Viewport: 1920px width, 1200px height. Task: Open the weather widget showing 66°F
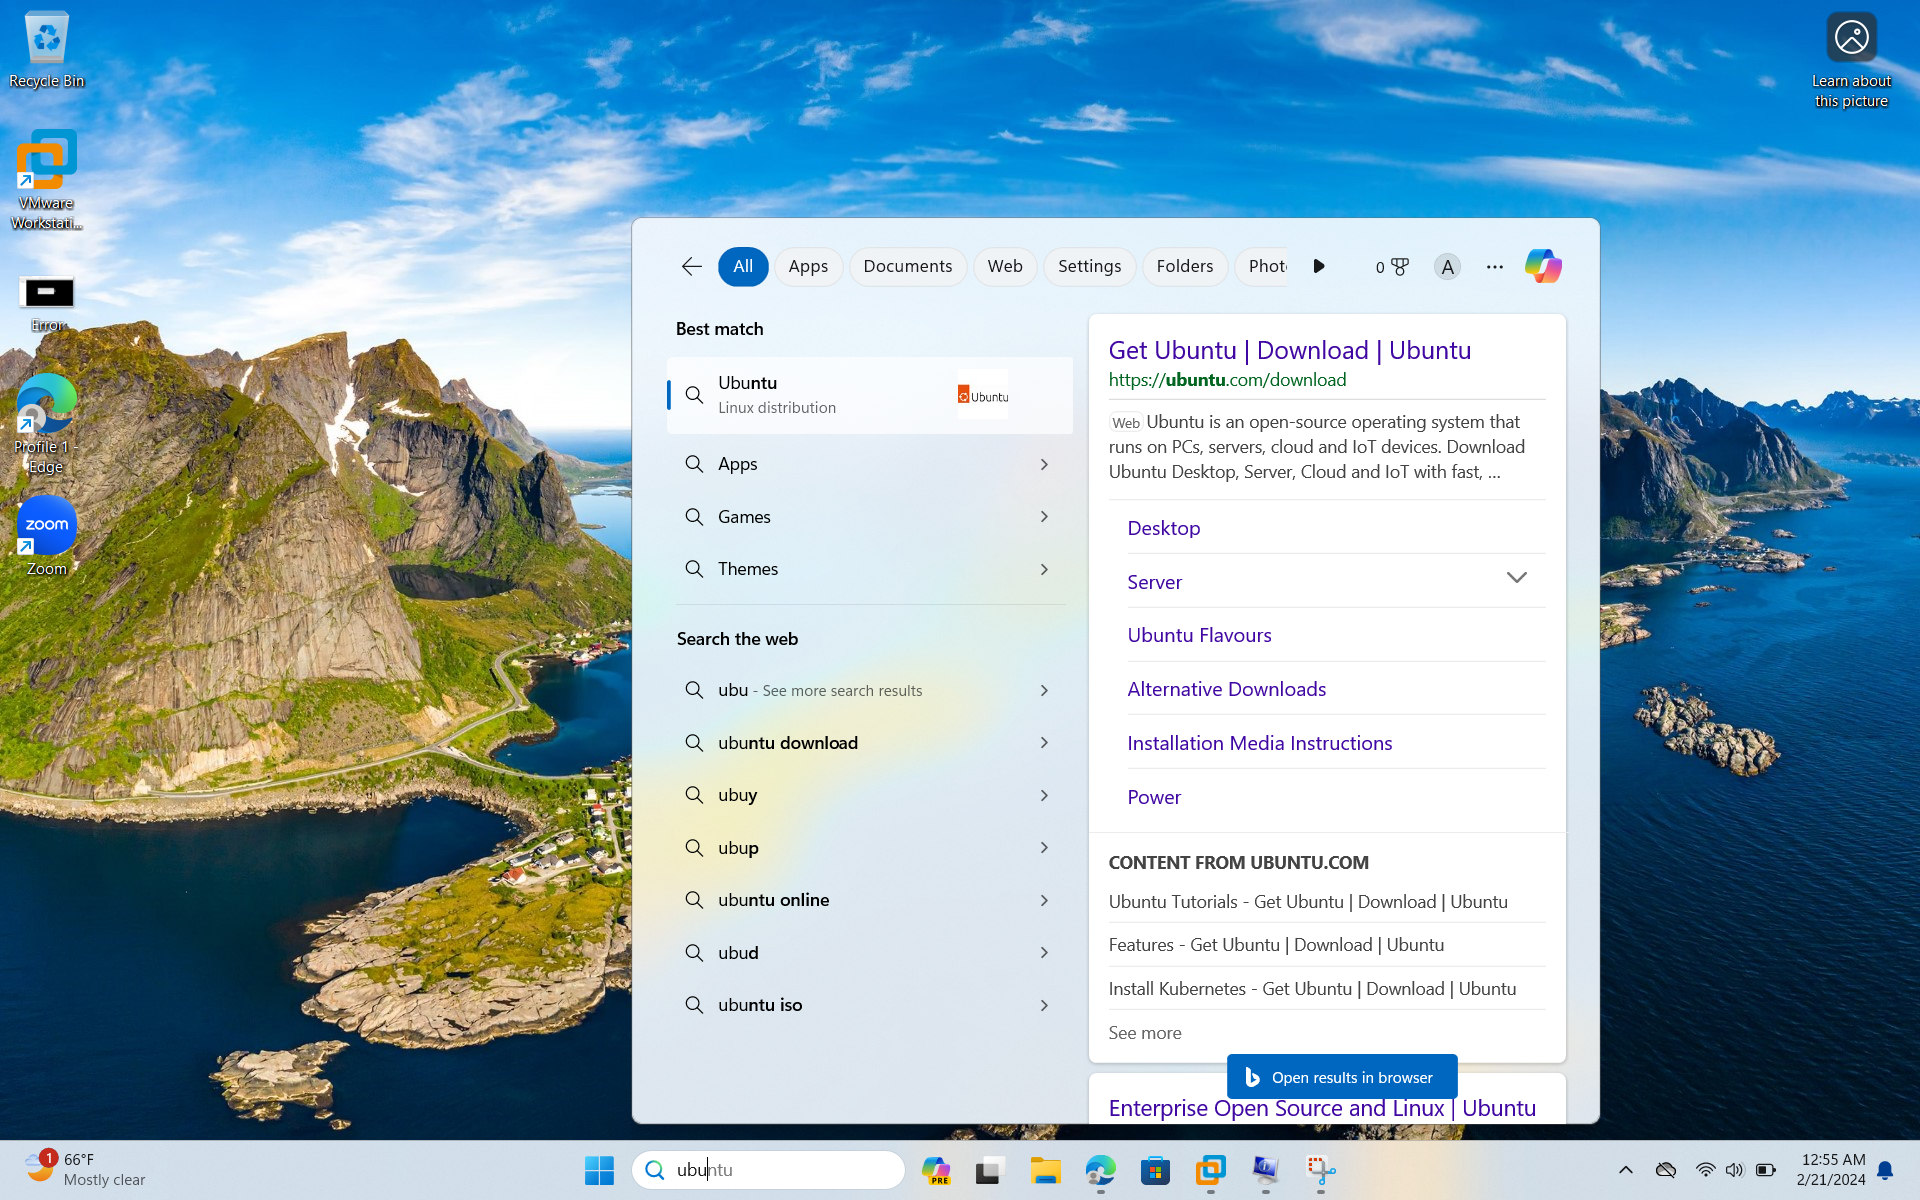(85, 1170)
